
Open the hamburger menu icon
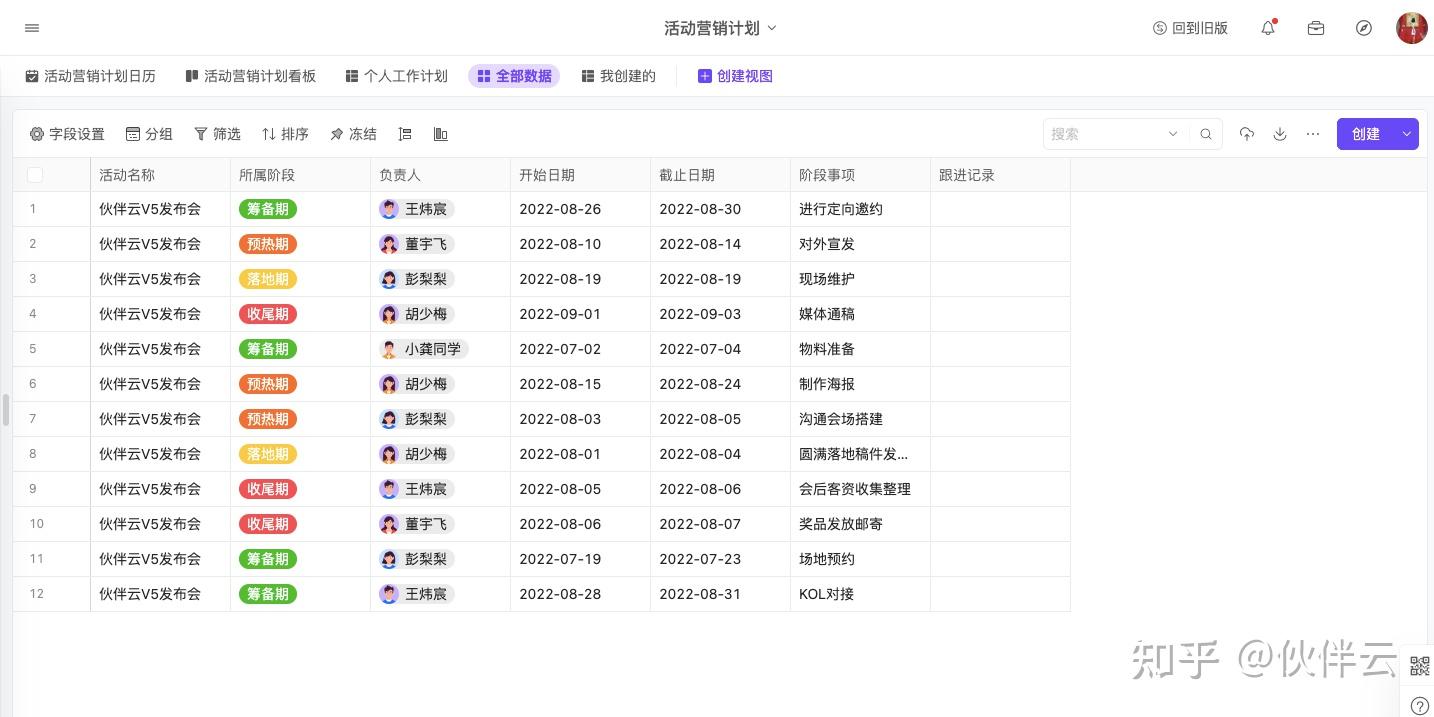point(32,28)
